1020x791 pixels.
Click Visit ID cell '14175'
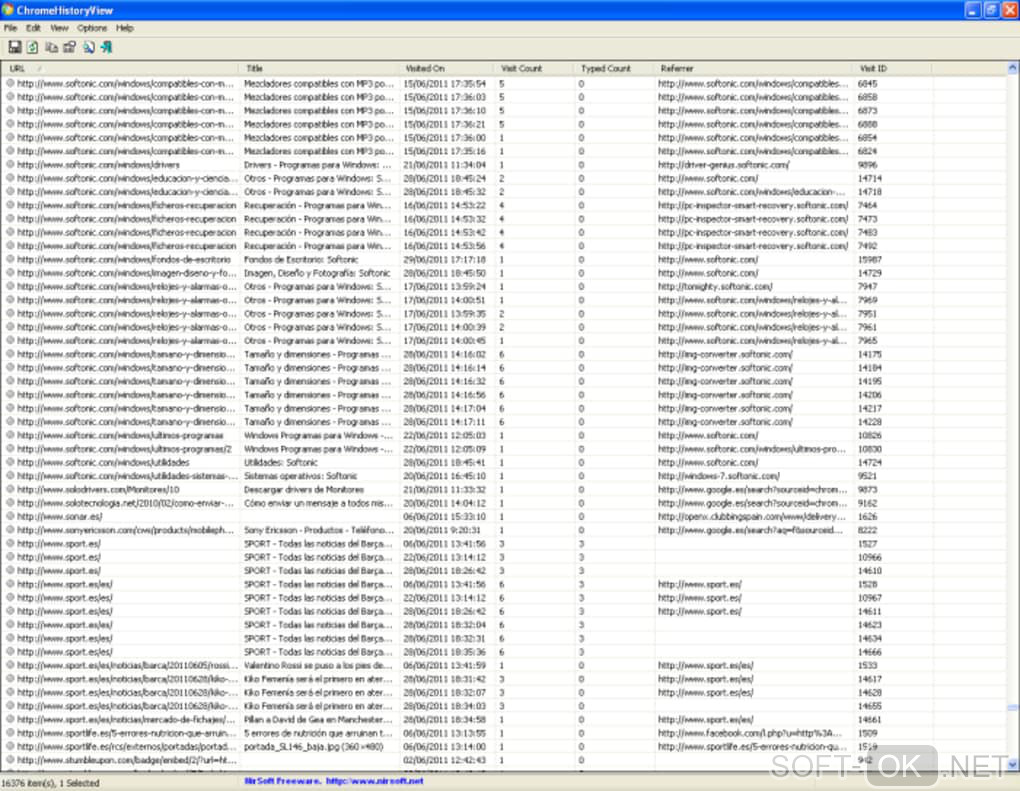870,355
